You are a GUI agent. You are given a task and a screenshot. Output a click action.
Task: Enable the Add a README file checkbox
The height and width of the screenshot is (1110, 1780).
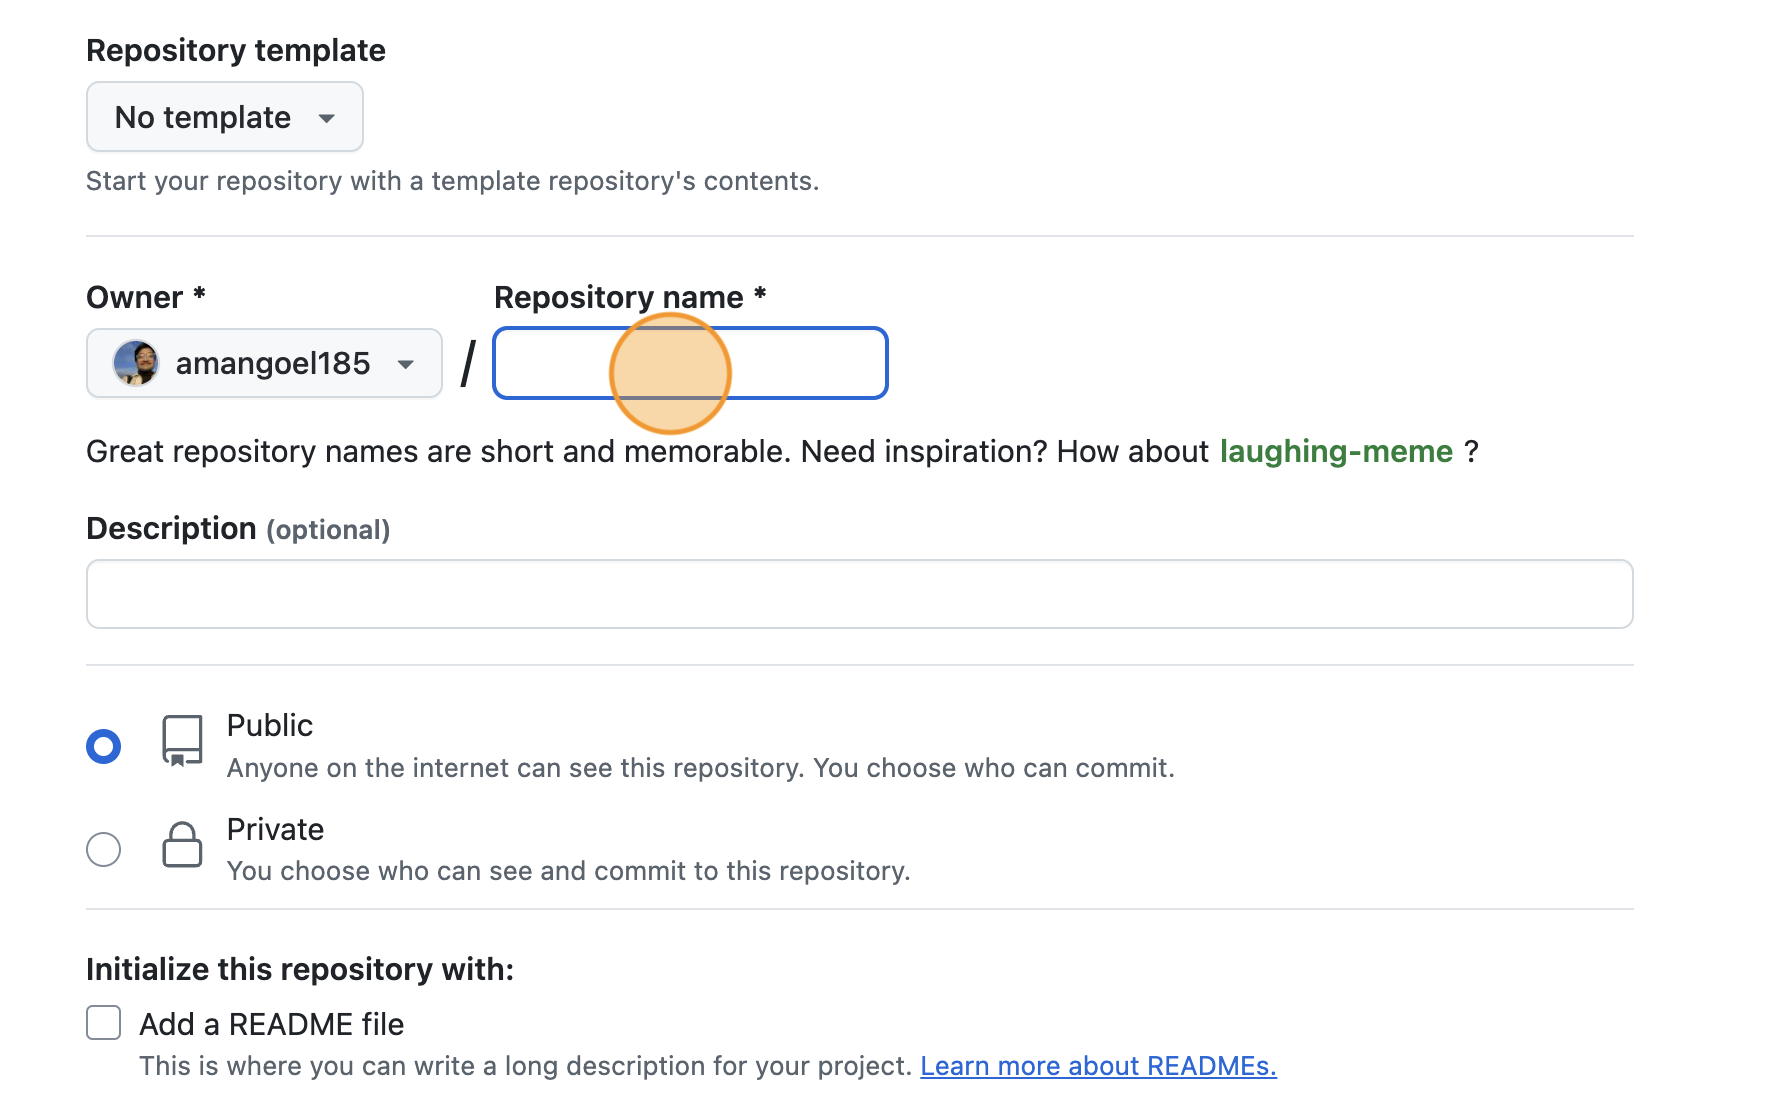coord(103,1022)
